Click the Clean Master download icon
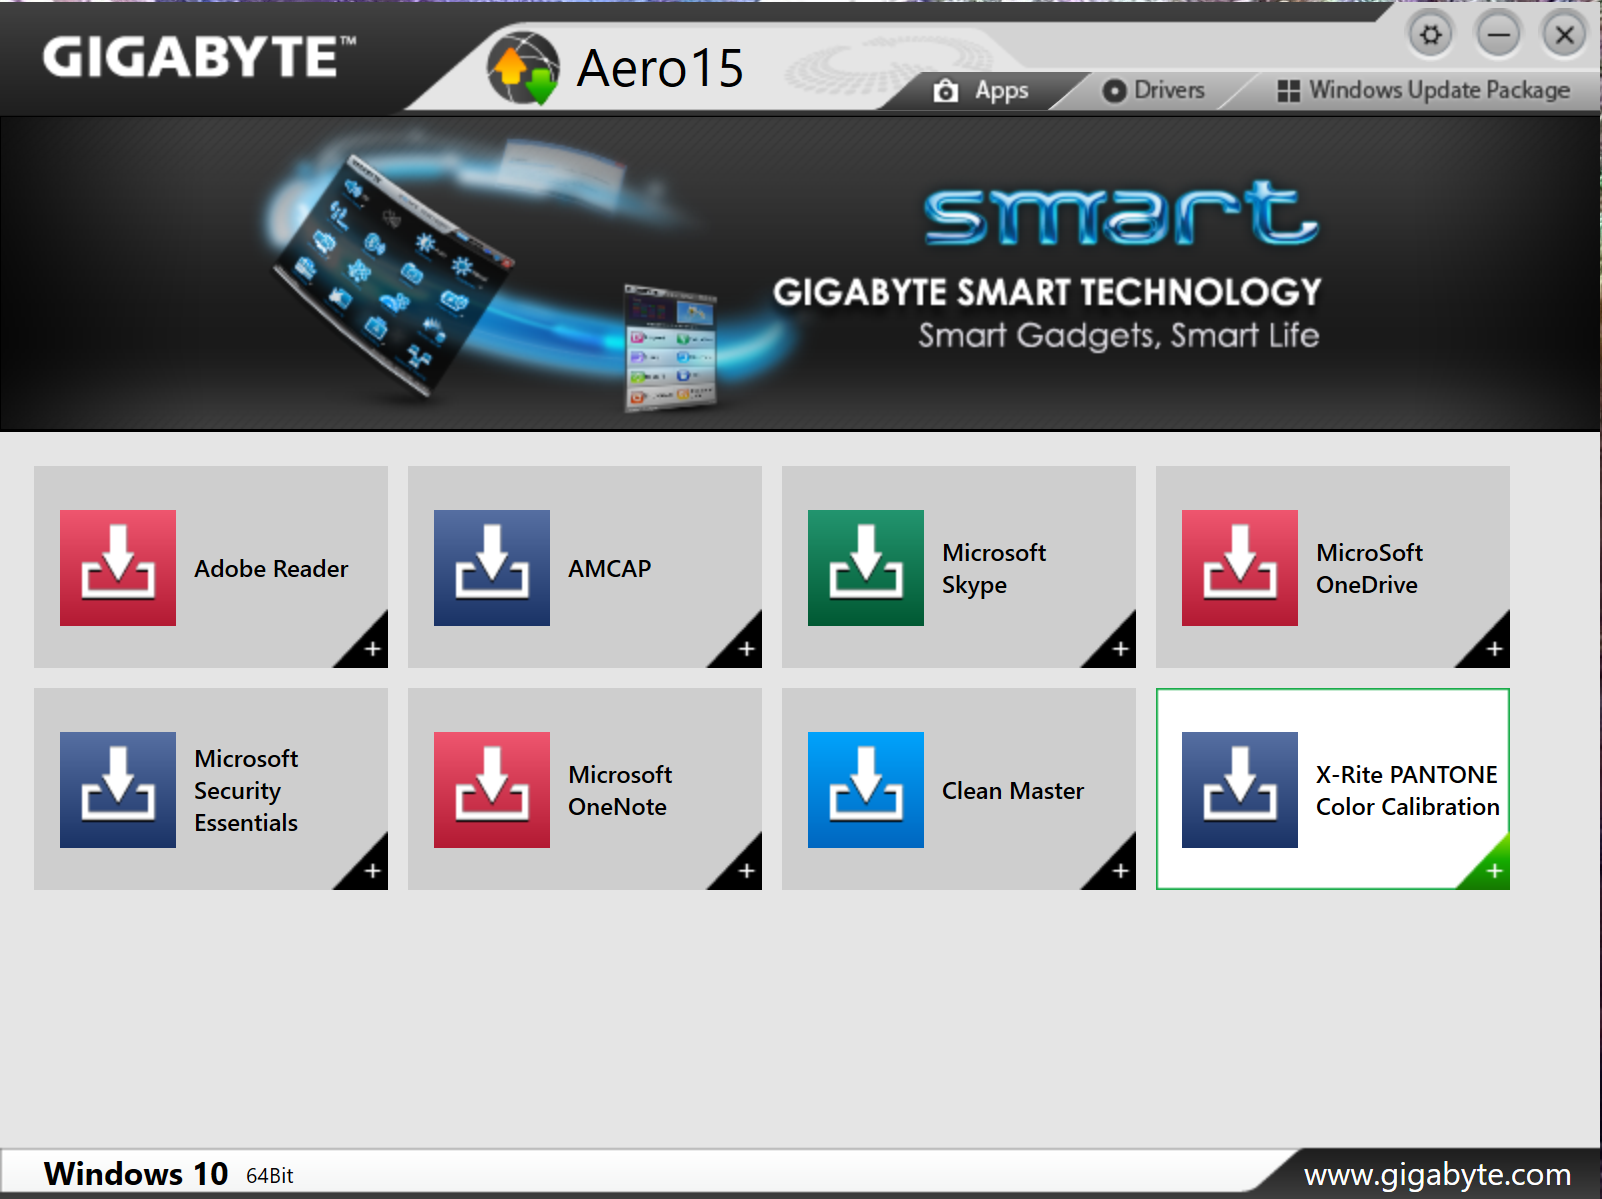 click(866, 790)
